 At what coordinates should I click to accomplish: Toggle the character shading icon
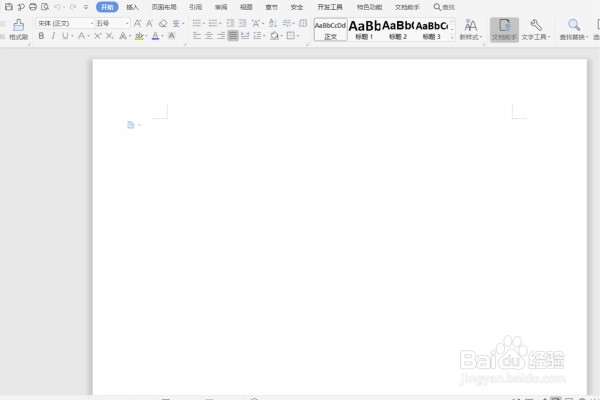(x=172, y=36)
